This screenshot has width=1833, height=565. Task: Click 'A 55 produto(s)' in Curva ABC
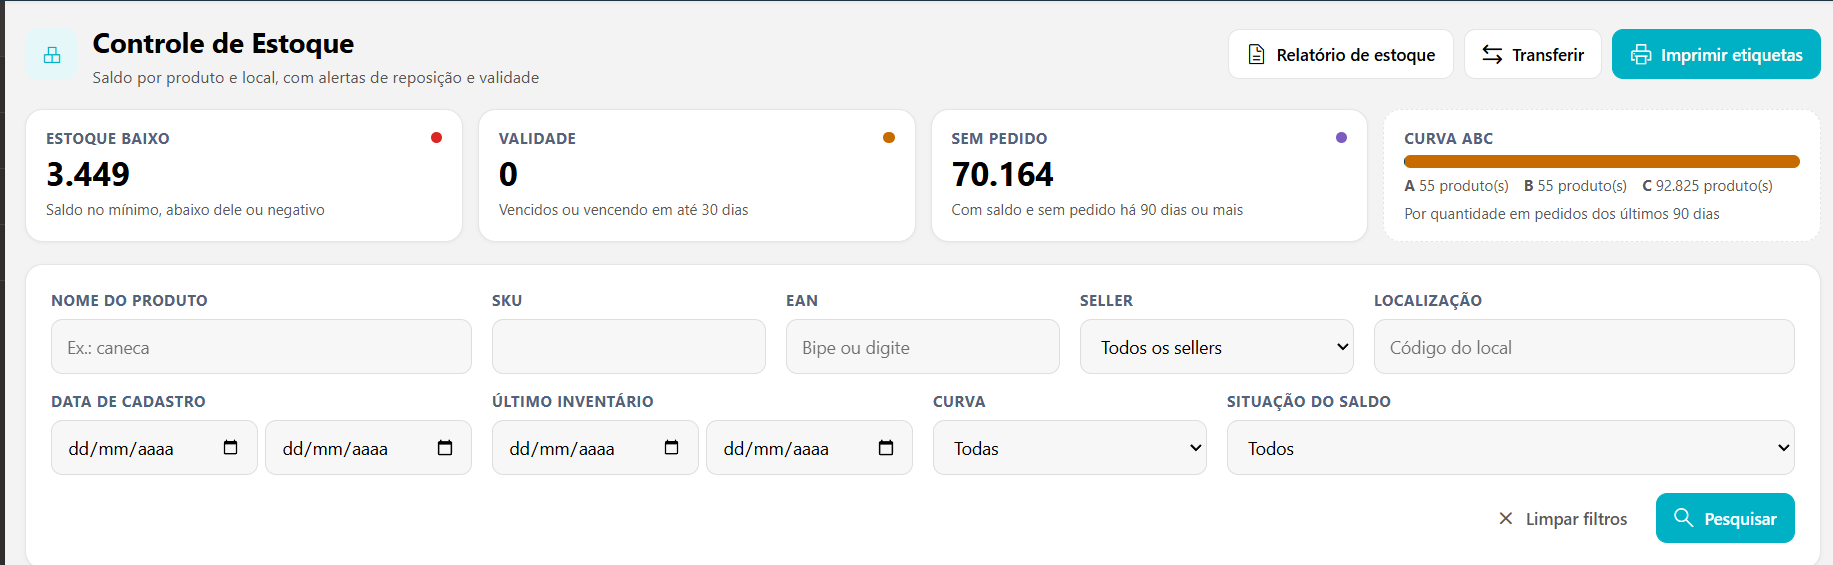1456,186
